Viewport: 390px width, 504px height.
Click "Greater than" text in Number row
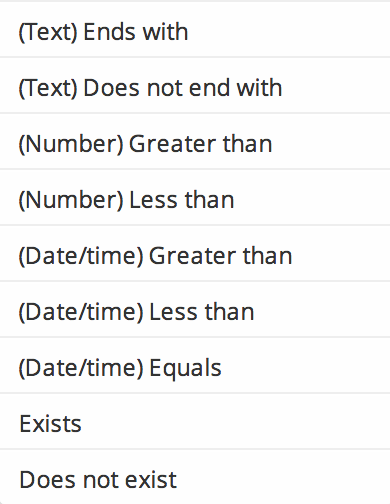201,144
